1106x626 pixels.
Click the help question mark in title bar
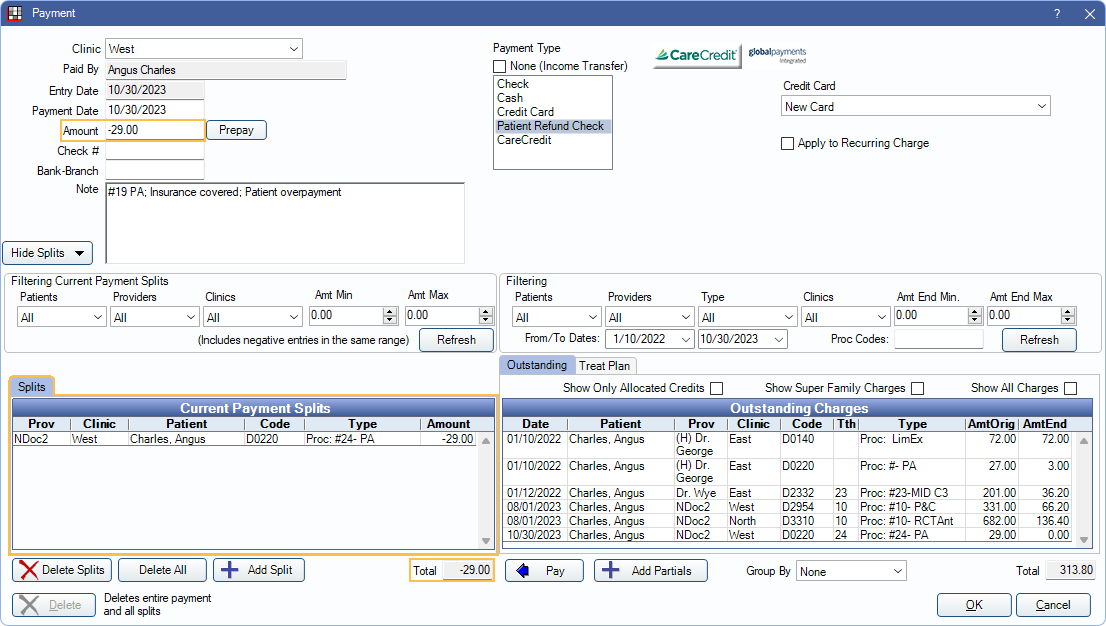[x=1057, y=13]
